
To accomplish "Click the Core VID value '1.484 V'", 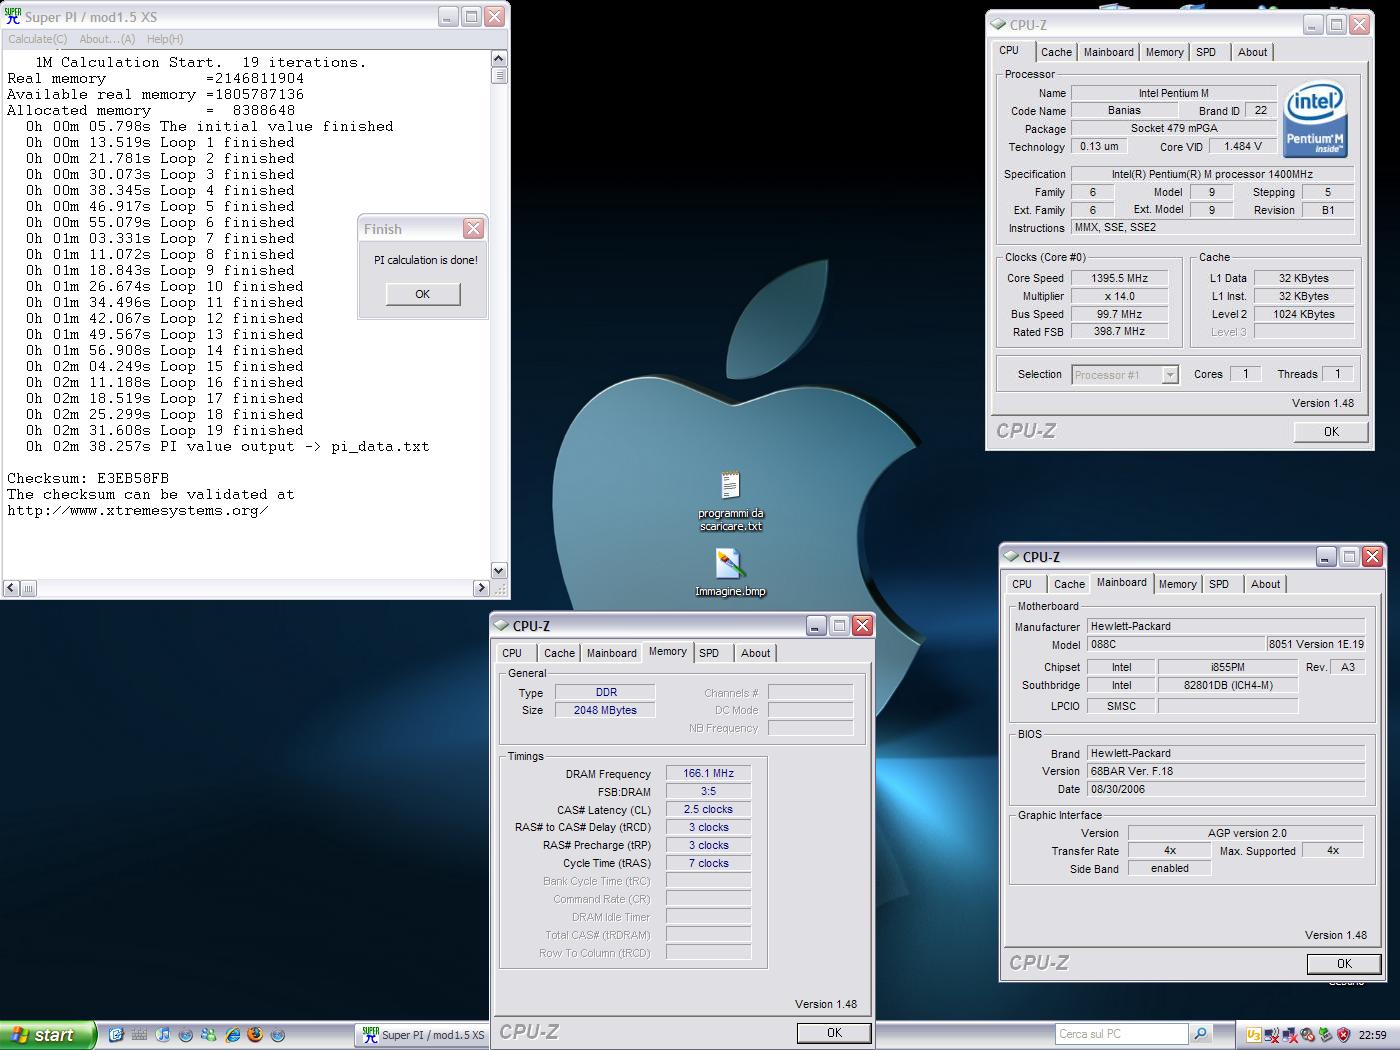I will click(1243, 146).
